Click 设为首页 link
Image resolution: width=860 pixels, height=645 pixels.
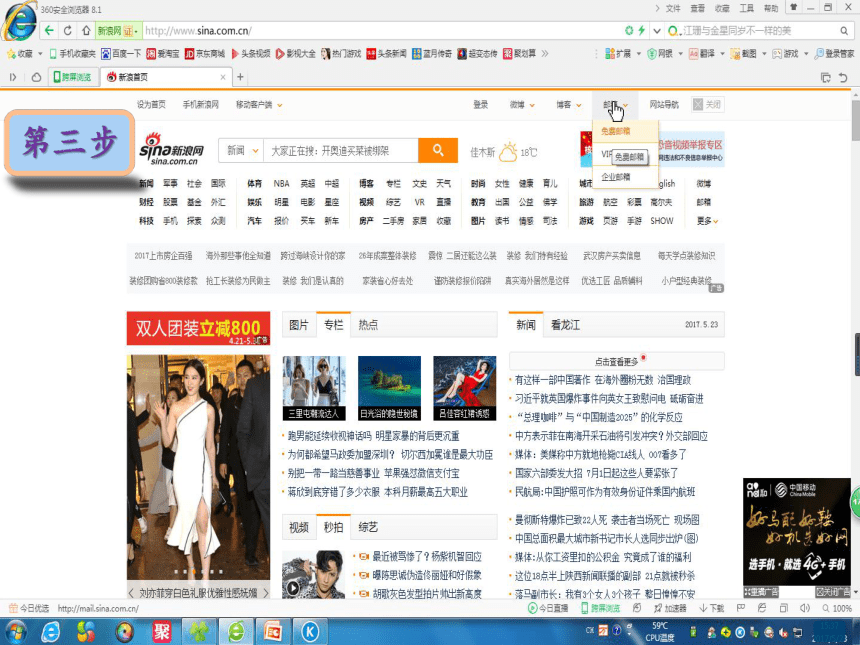[x=151, y=105]
